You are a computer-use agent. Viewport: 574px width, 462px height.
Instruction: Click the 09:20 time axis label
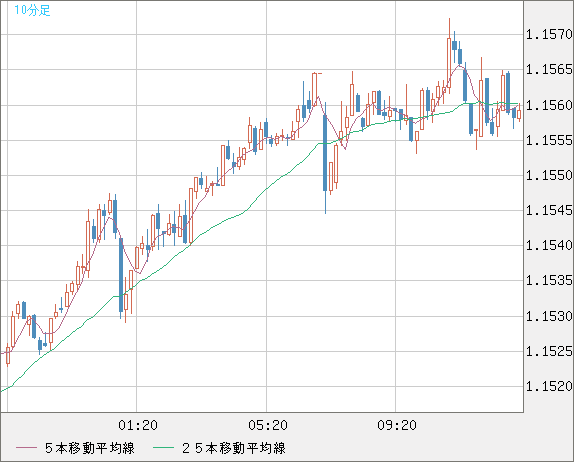coord(397,425)
